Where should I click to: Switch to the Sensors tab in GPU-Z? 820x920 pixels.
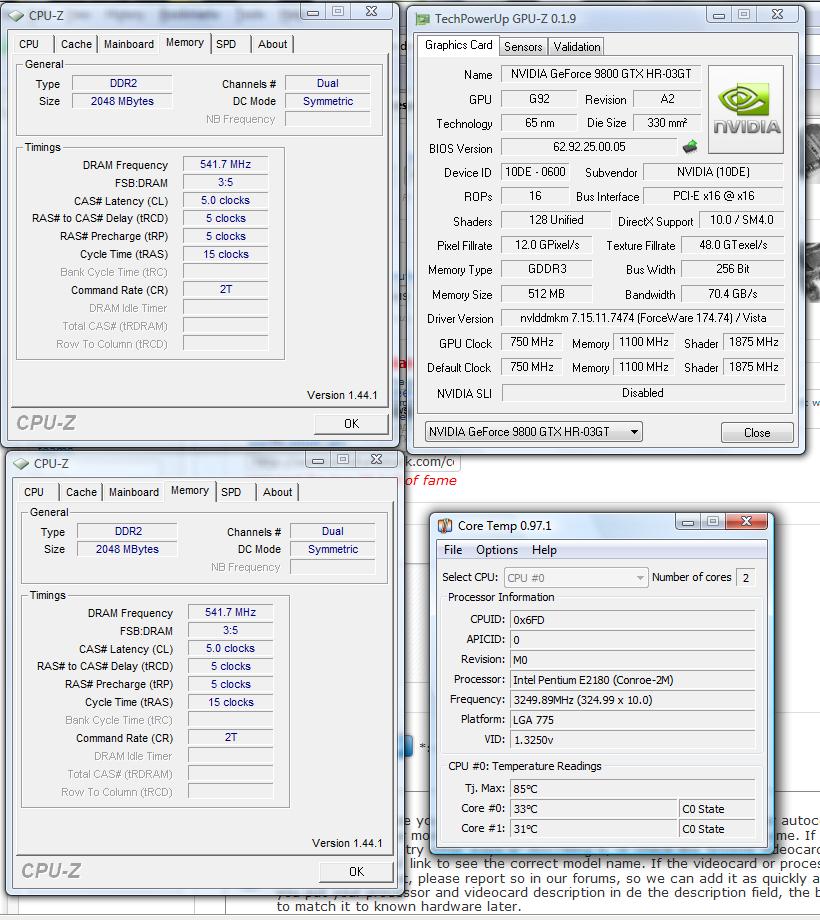(523, 47)
